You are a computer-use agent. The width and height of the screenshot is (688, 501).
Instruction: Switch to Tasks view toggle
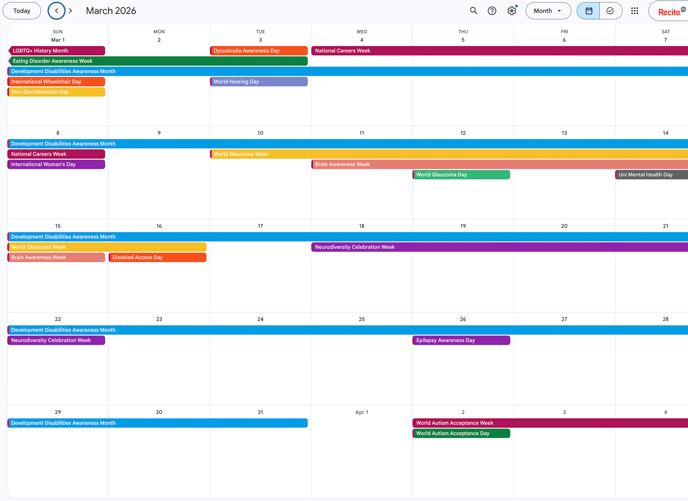click(610, 11)
